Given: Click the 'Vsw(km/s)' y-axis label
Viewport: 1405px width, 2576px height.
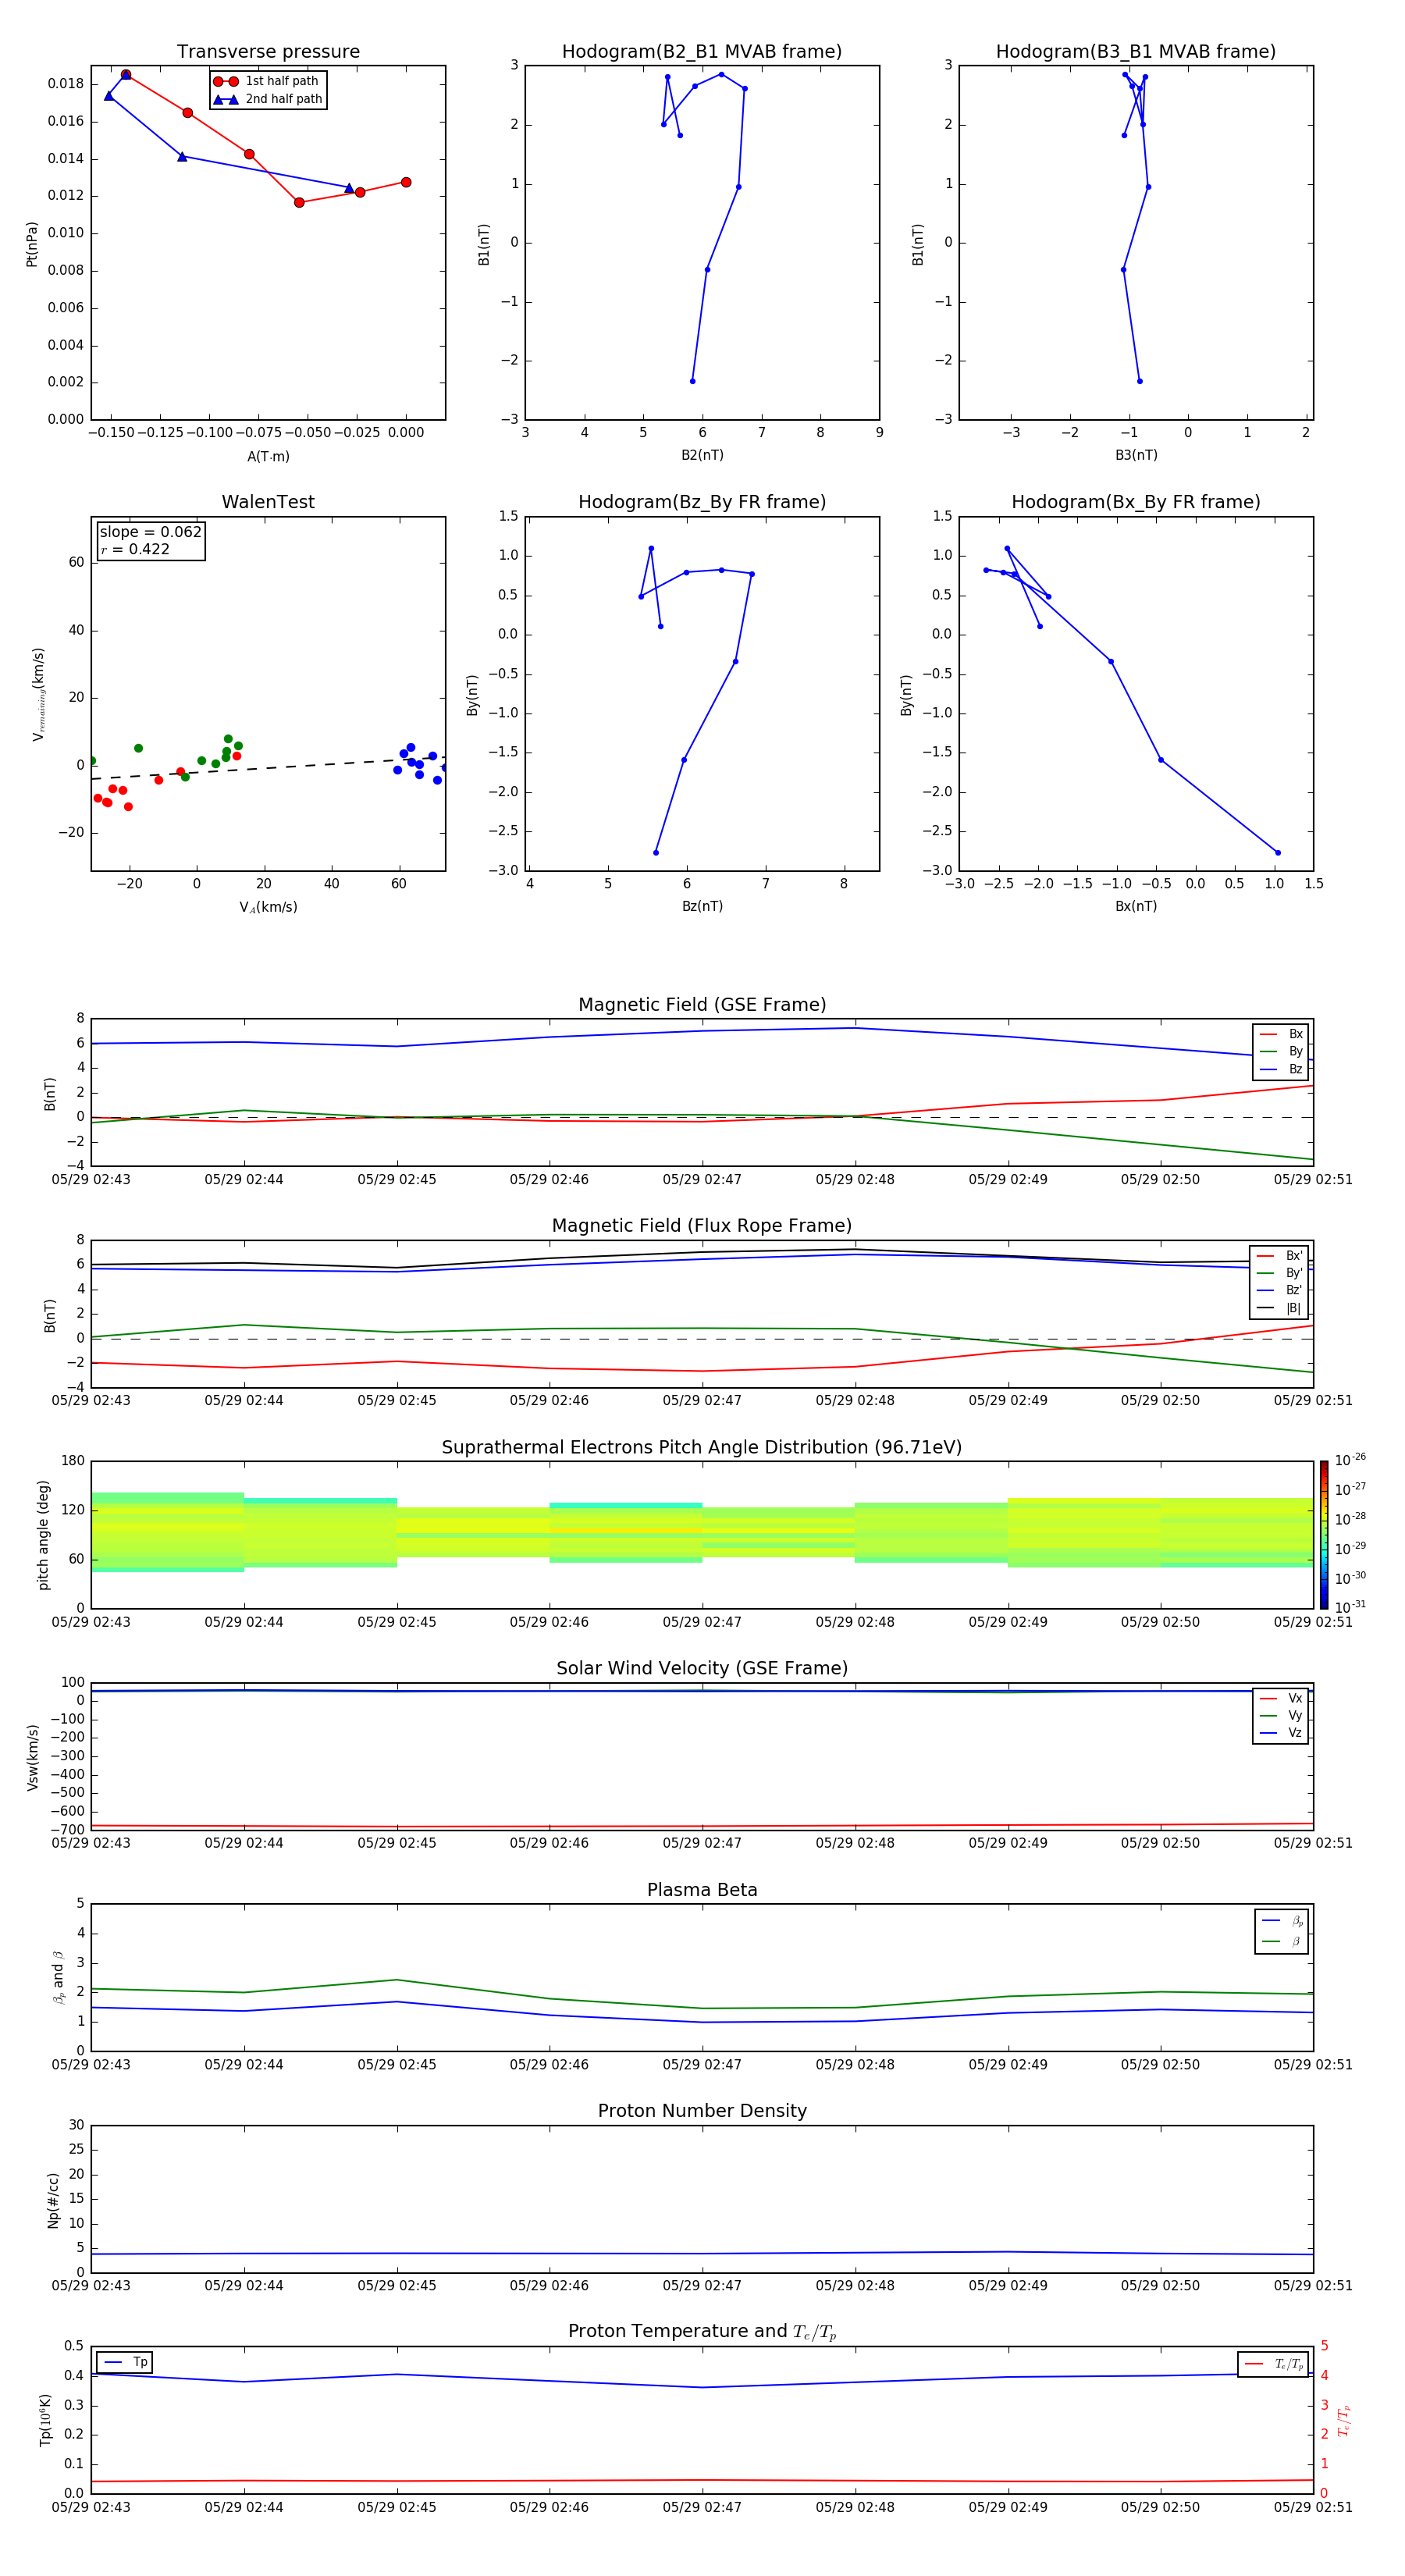Looking at the screenshot, I should tap(32, 1756).
